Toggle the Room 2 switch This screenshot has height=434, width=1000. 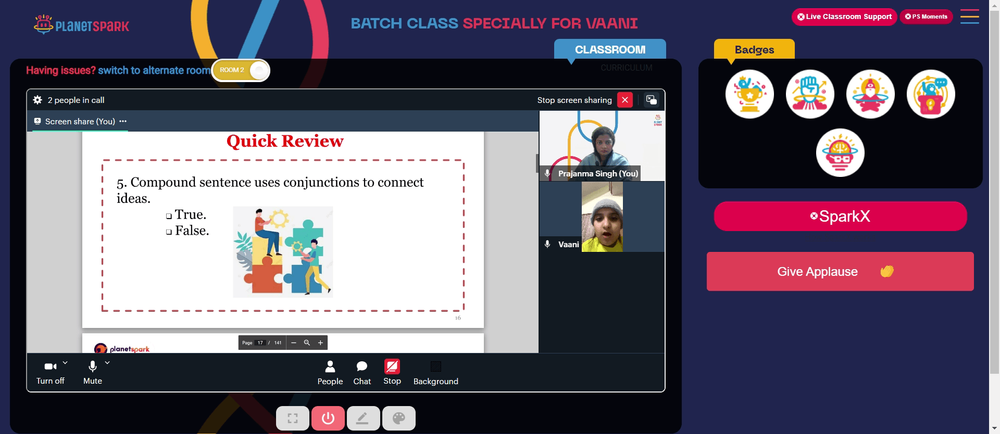[240, 70]
